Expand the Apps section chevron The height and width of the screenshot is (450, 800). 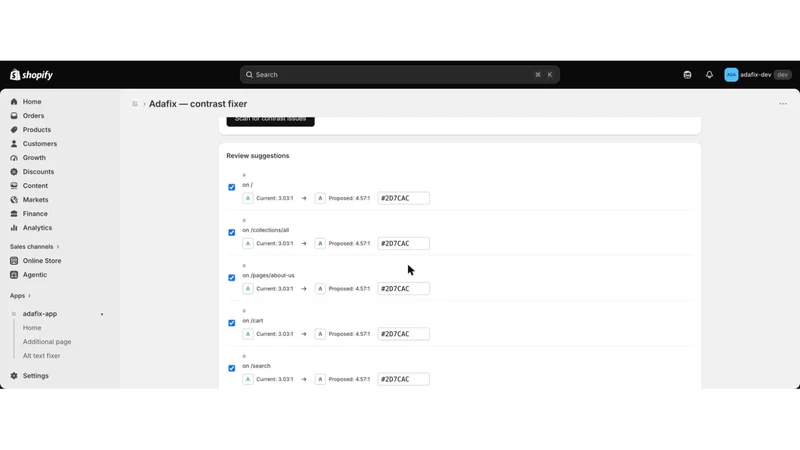click(x=29, y=296)
